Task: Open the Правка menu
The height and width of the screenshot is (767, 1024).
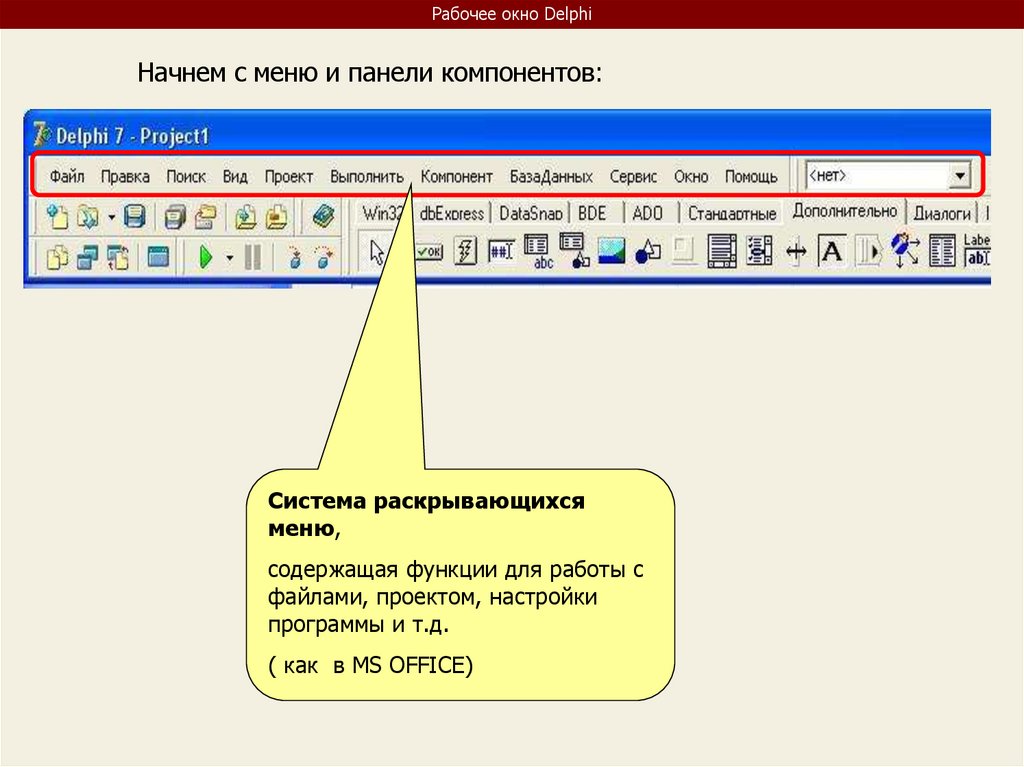Action: [125, 176]
